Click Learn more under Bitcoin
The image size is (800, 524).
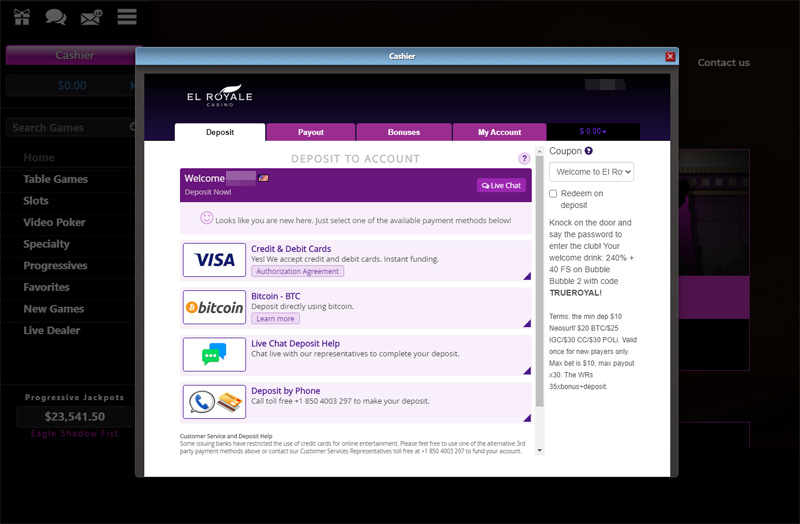point(276,319)
